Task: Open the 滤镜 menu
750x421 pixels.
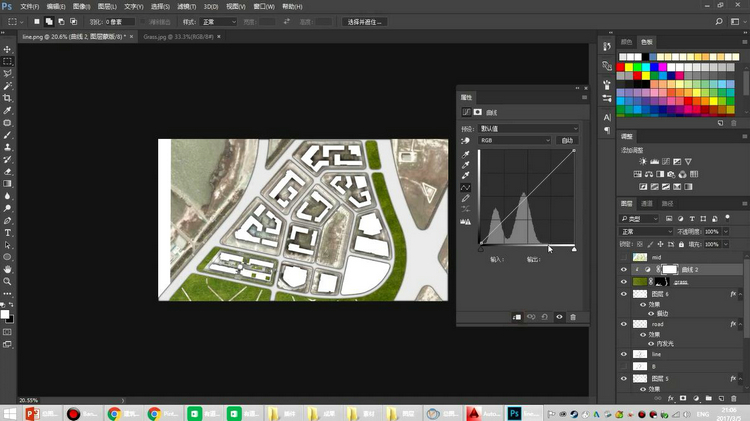Action: (x=186, y=7)
